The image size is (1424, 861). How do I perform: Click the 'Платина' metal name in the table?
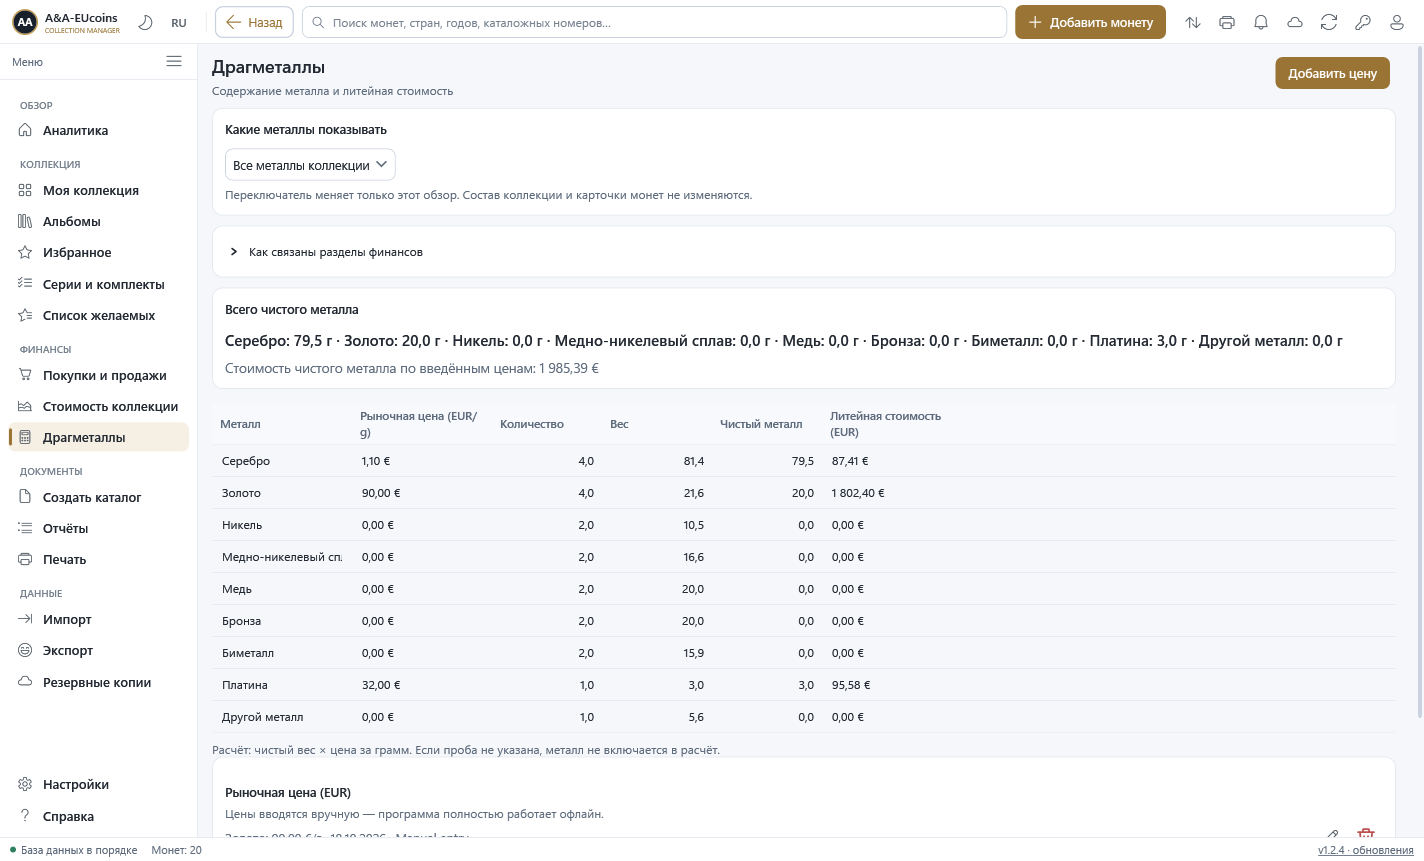pos(245,685)
